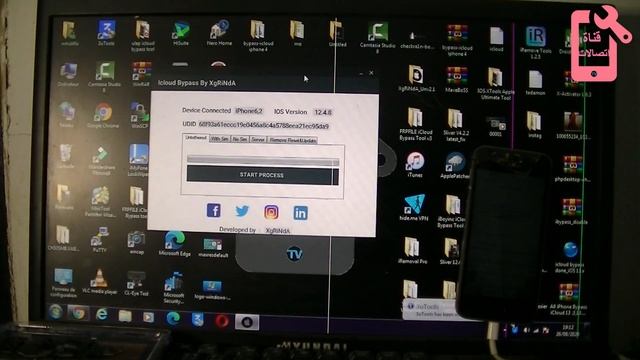Open the HiSuite desktop shortcut

181,33
